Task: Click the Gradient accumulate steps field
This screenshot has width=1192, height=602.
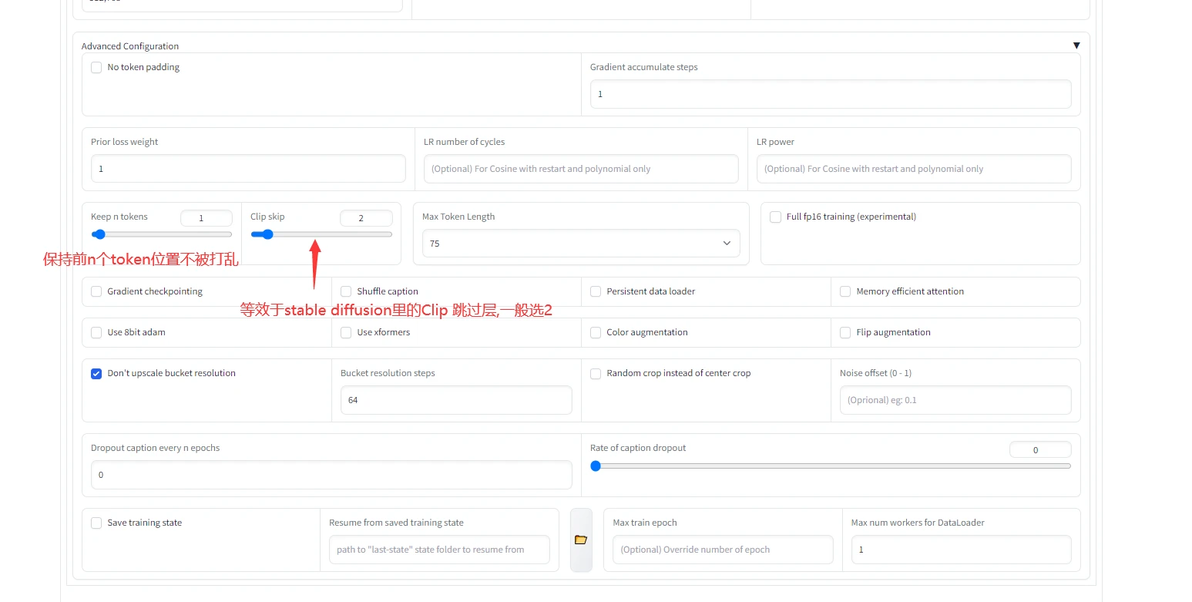Action: pos(830,94)
